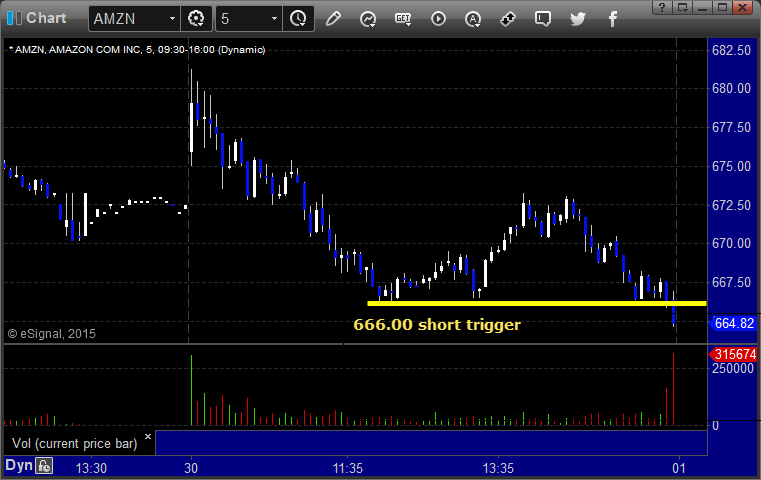
Task: Open the interval dropdown showing 5
Action: (274, 19)
